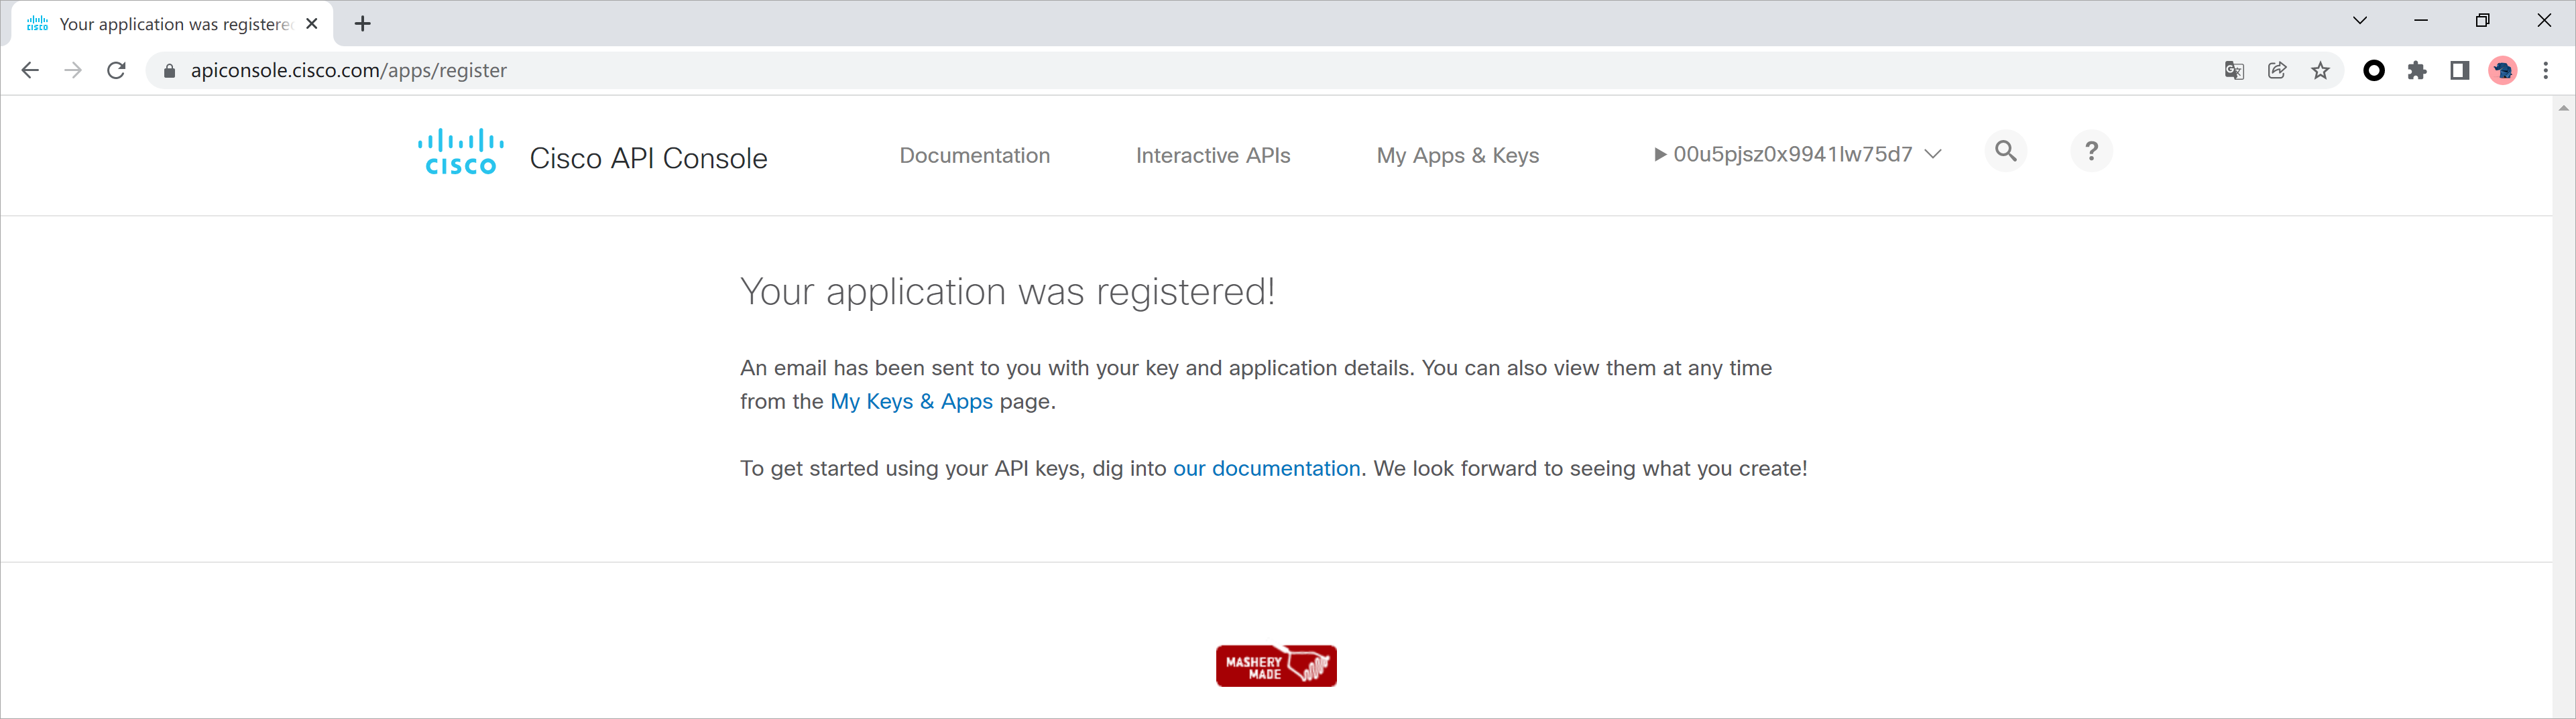View site info via the padlock icon
Viewport: 2576px width, 719px height.
[169, 71]
